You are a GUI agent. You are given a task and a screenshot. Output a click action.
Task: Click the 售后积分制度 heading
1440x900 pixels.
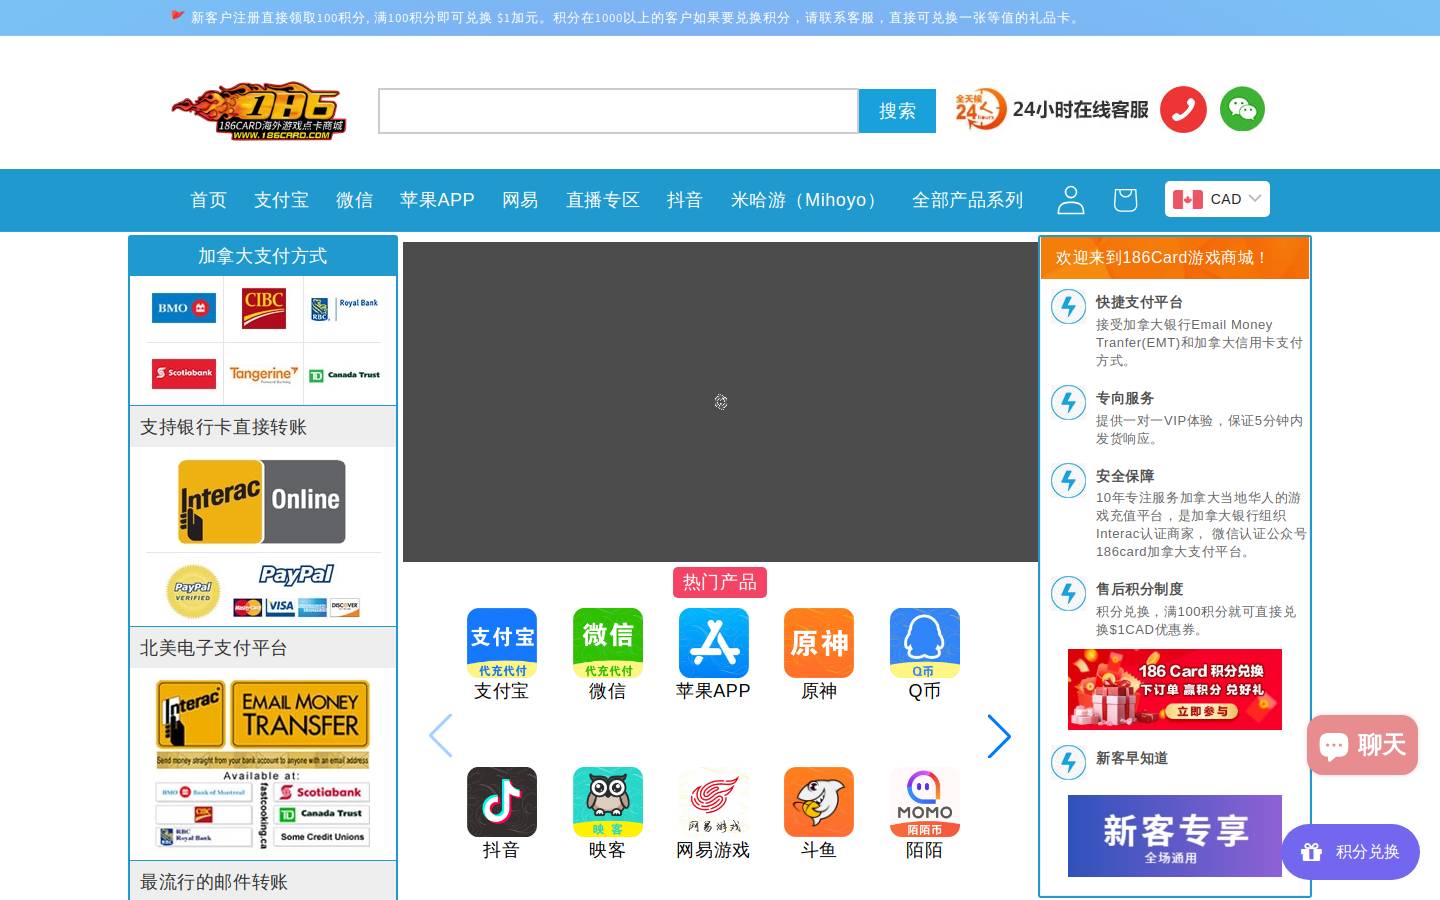(1139, 589)
